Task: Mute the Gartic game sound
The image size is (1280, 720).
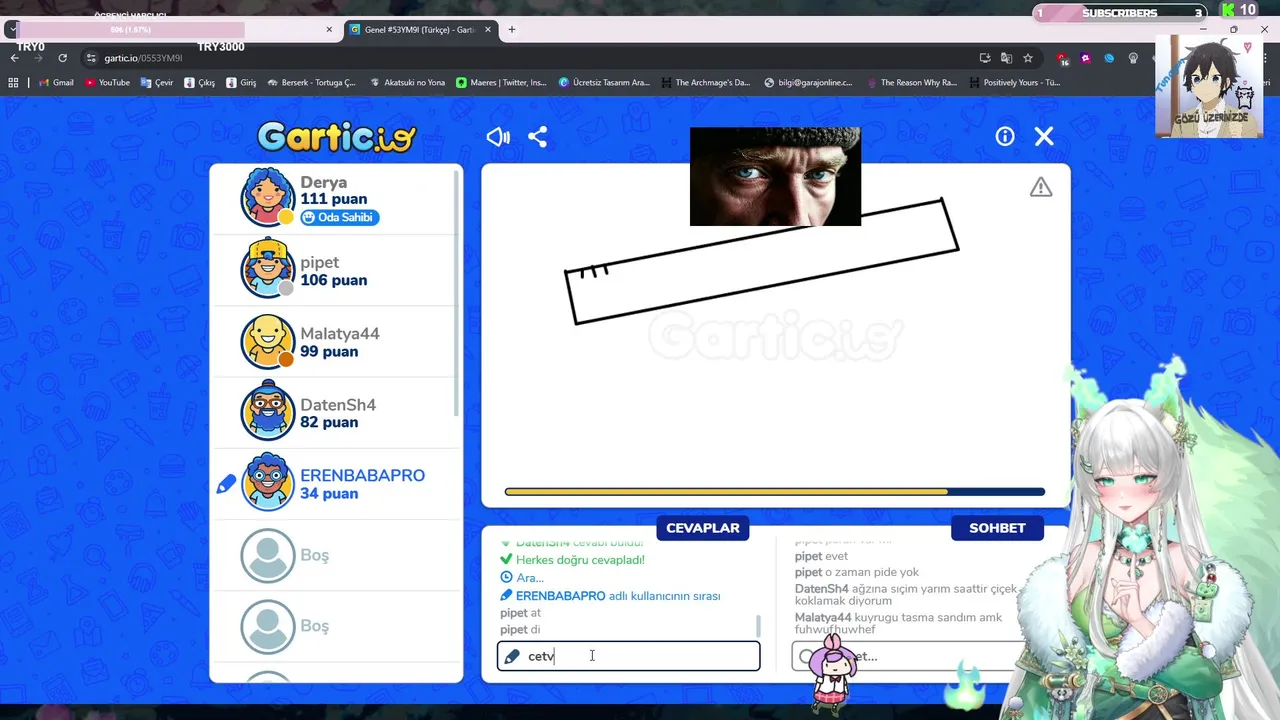Action: (x=498, y=137)
